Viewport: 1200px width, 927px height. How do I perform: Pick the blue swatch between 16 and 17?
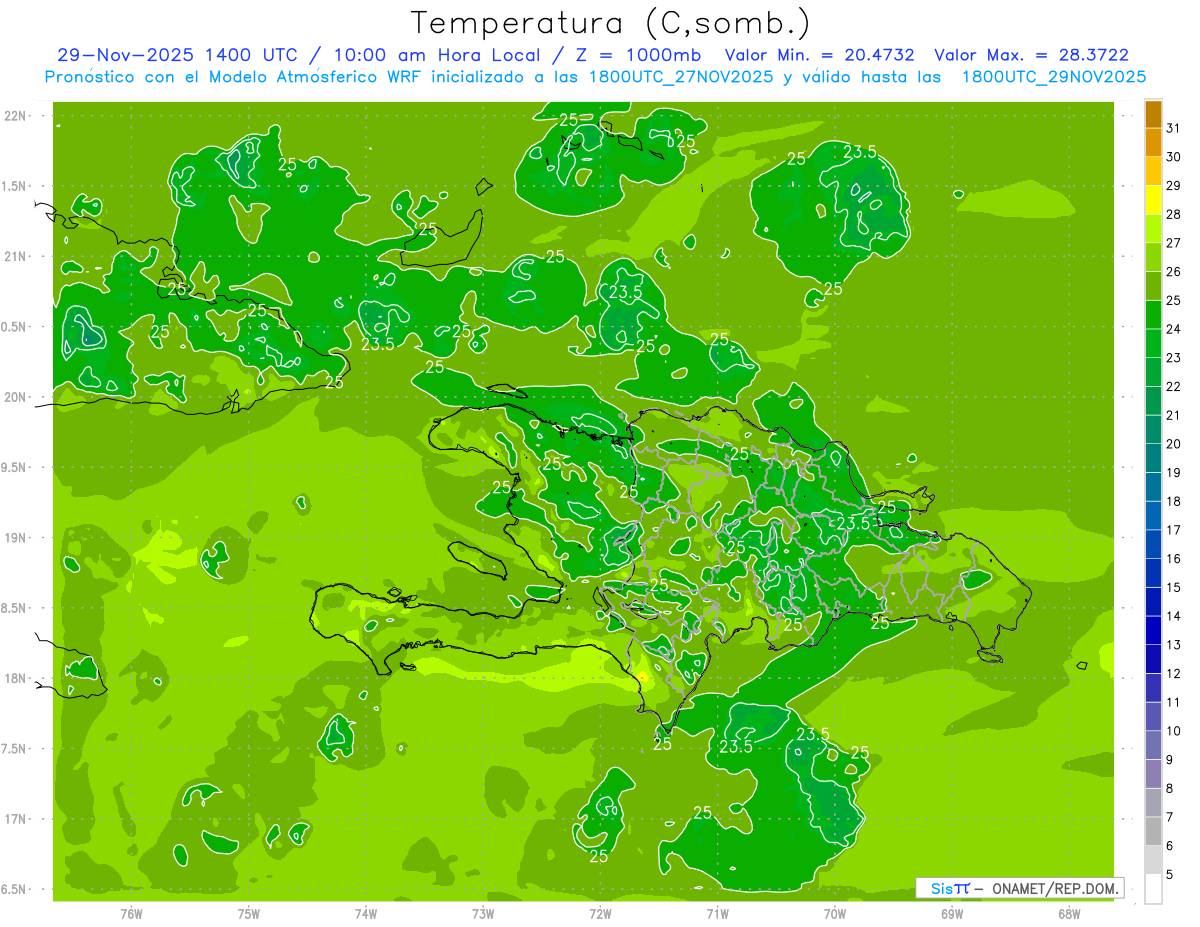pyautogui.click(x=1153, y=544)
